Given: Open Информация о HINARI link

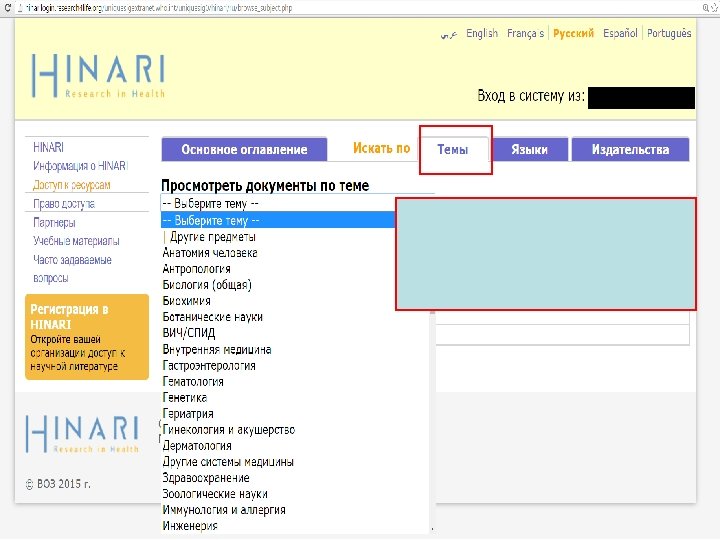Looking at the screenshot, I should tap(80, 166).
